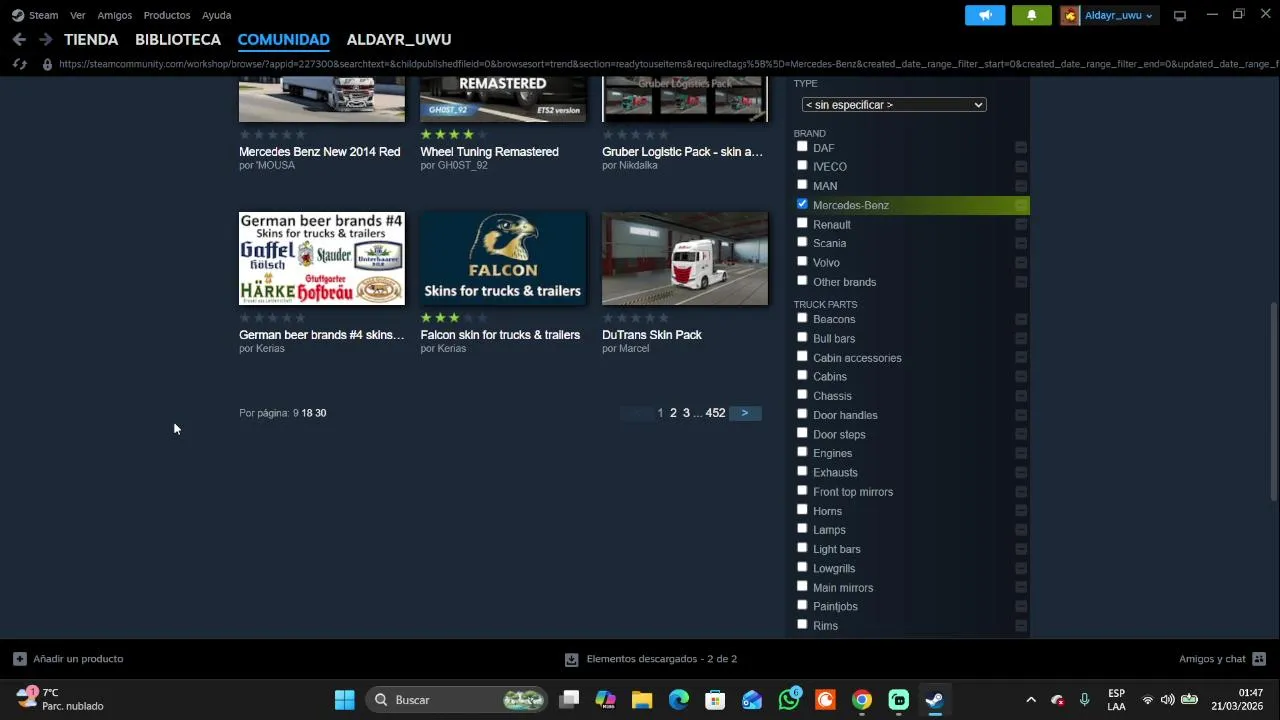Open the ALDAYR_UWU profile tab
The image size is (1280, 720).
[399, 40]
